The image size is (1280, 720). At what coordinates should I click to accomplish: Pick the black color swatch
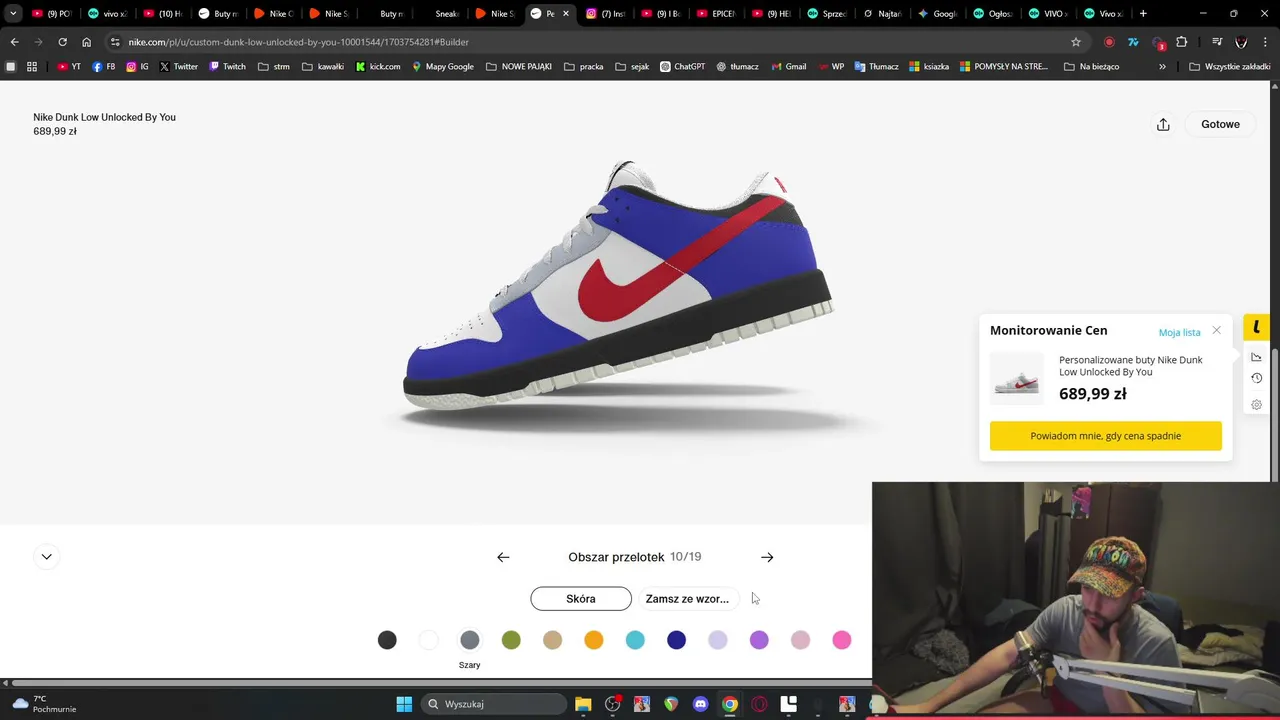[x=387, y=640]
